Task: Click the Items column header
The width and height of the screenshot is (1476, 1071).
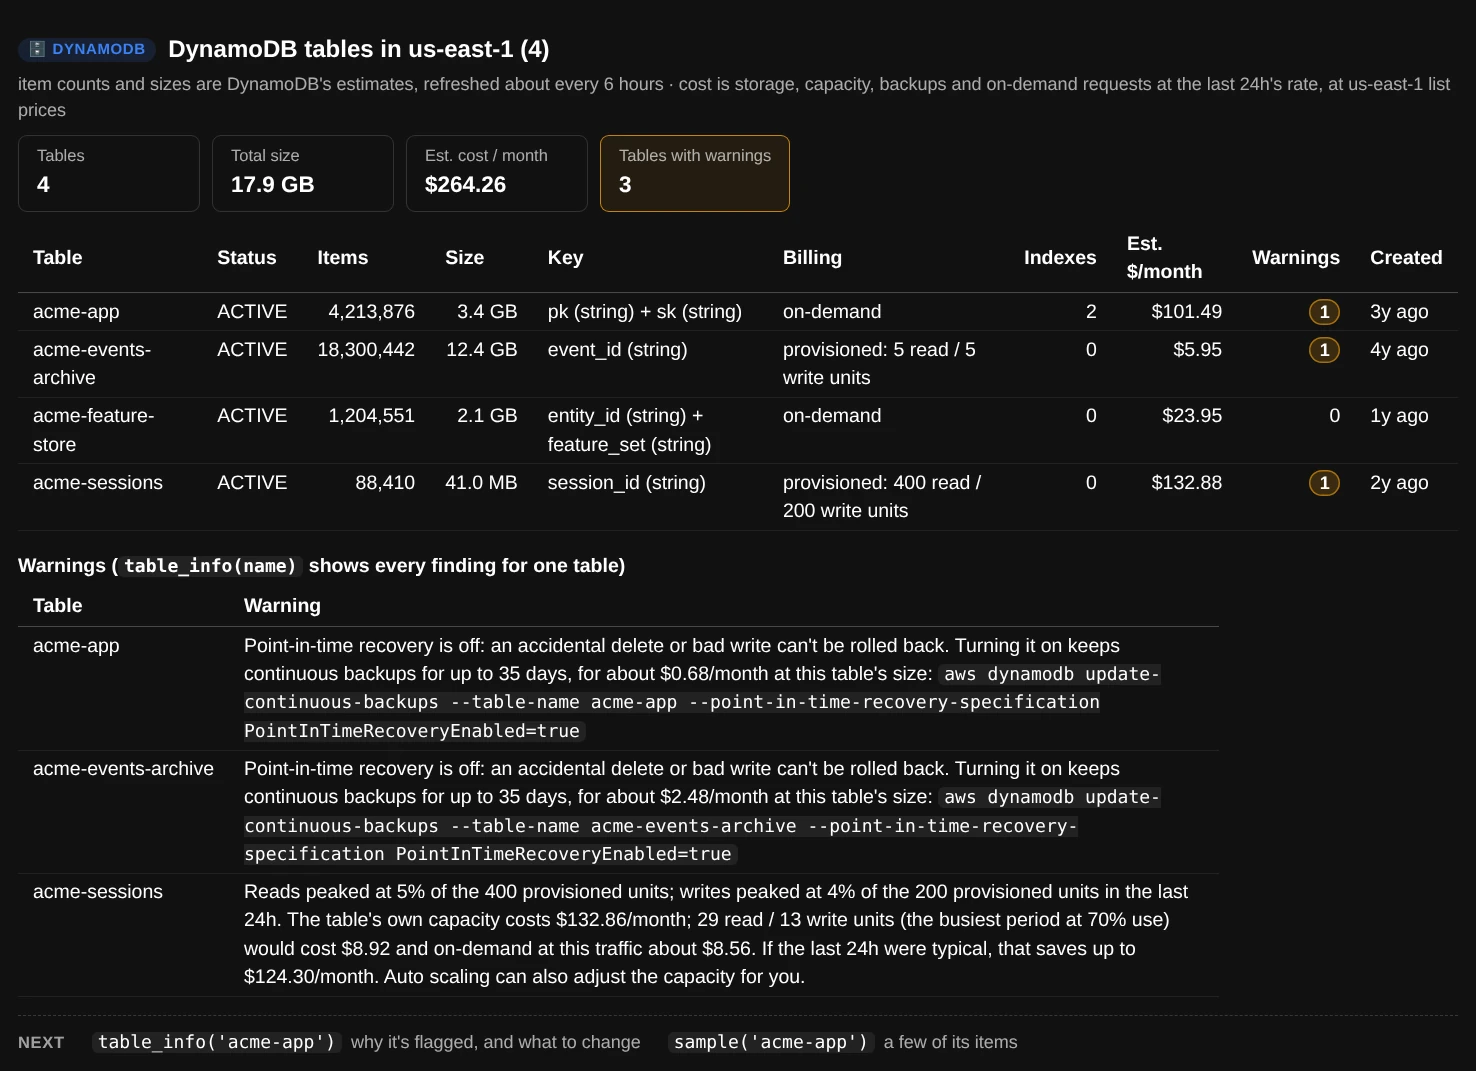Action: pyautogui.click(x=343, y=258)
